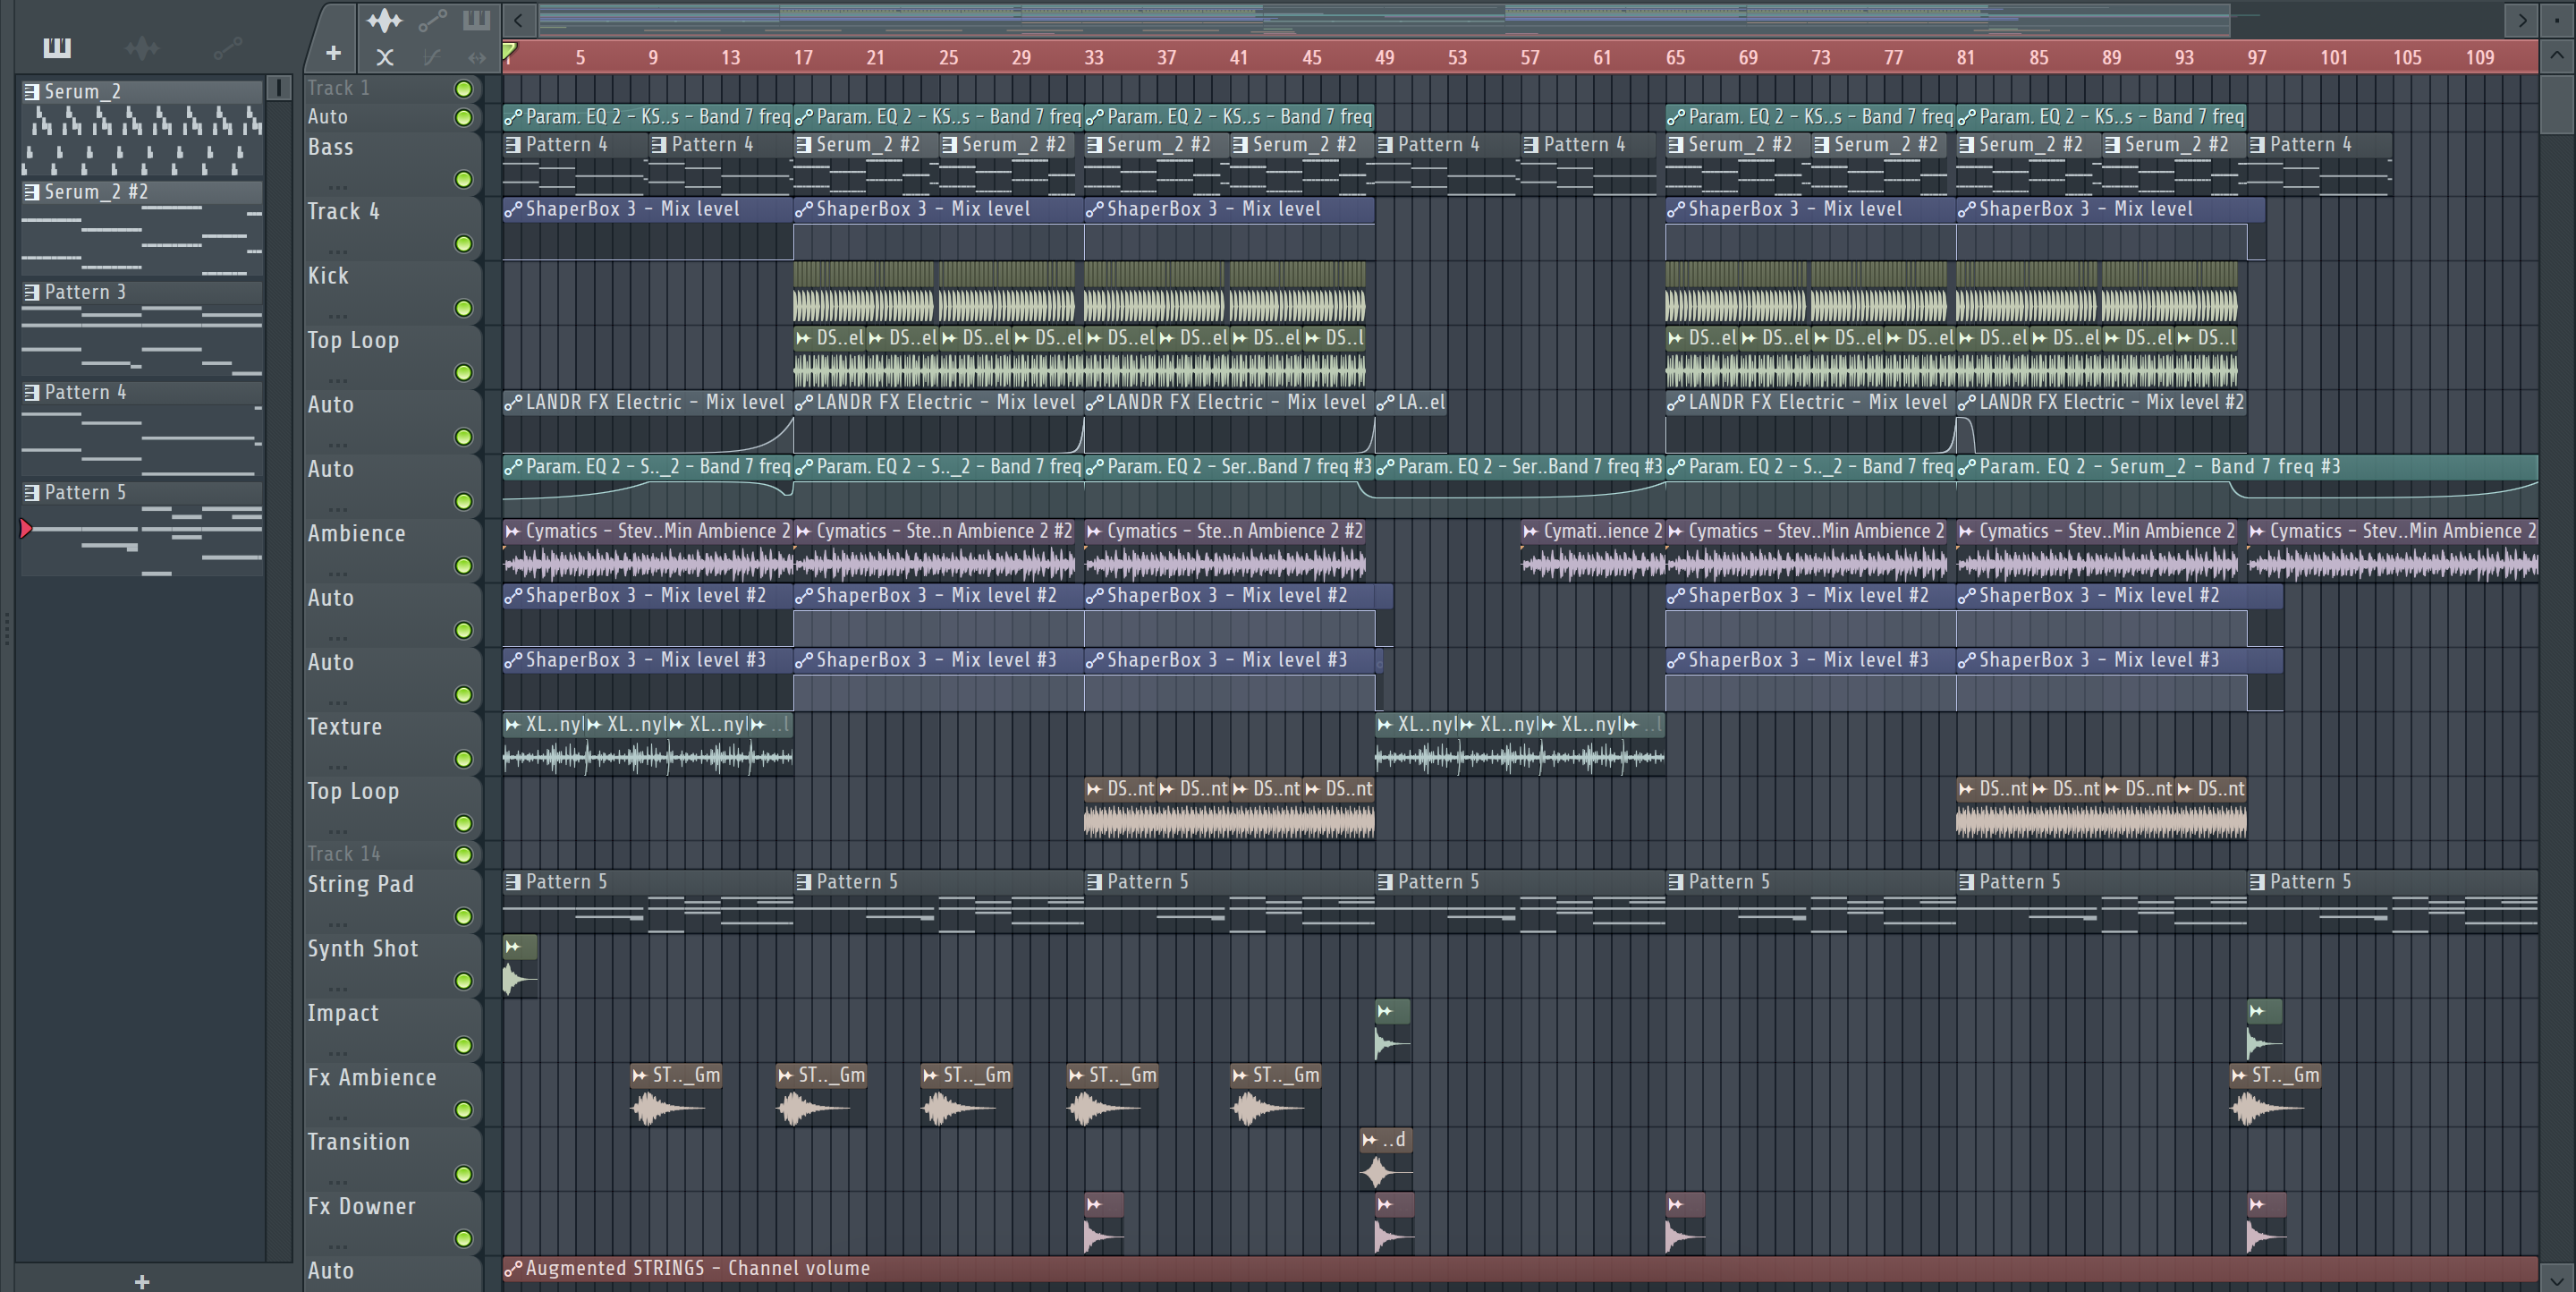Image resolution: width=2576 pixels, height=1292 pixels.
Task: Add new pattern with bottom plus button
Action: point(142,1281)
